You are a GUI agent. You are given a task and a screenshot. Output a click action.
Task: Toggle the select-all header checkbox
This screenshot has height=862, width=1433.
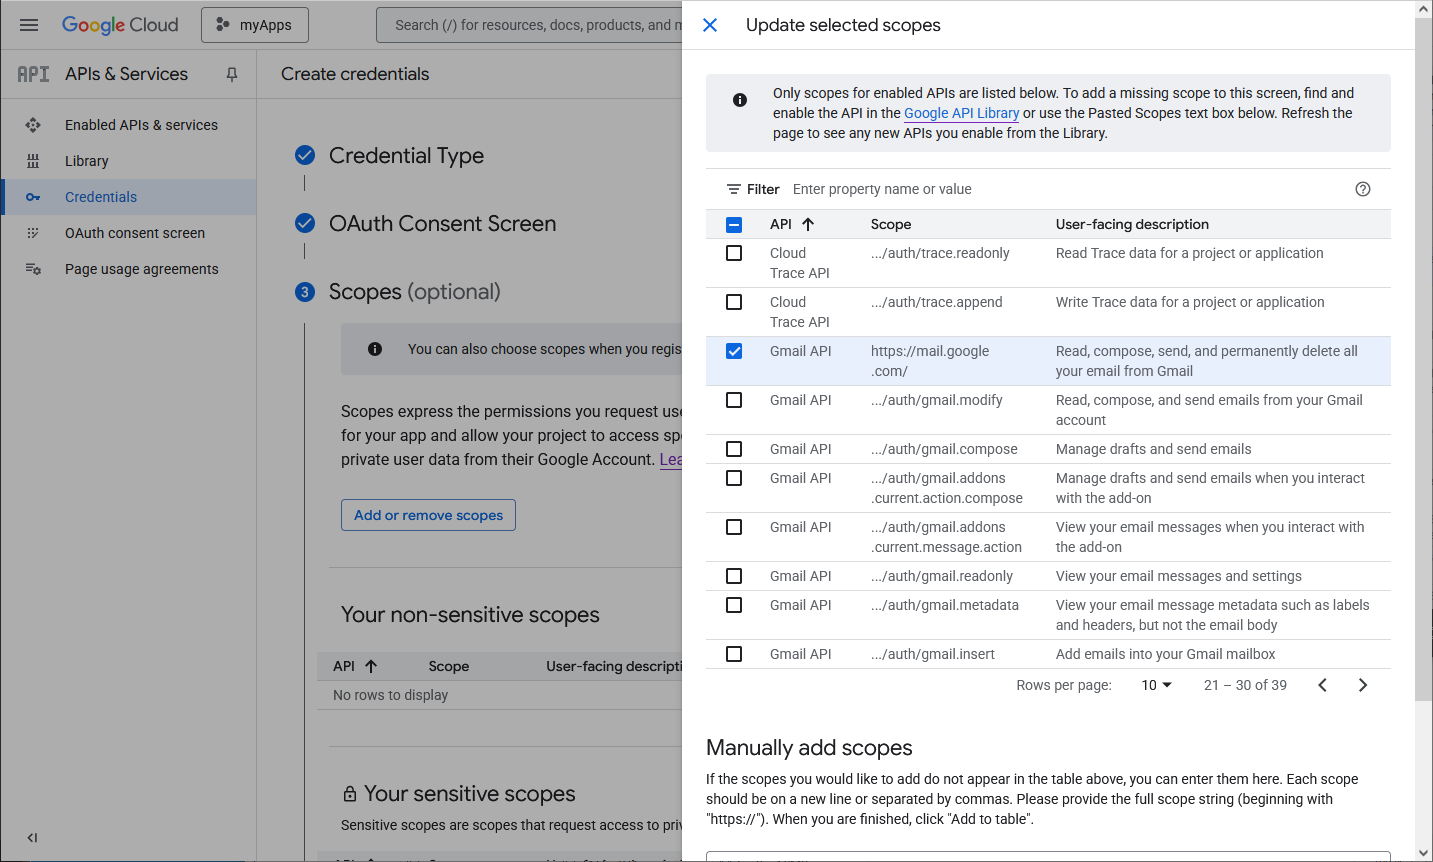pyautogui.click(x=734, y=224)
